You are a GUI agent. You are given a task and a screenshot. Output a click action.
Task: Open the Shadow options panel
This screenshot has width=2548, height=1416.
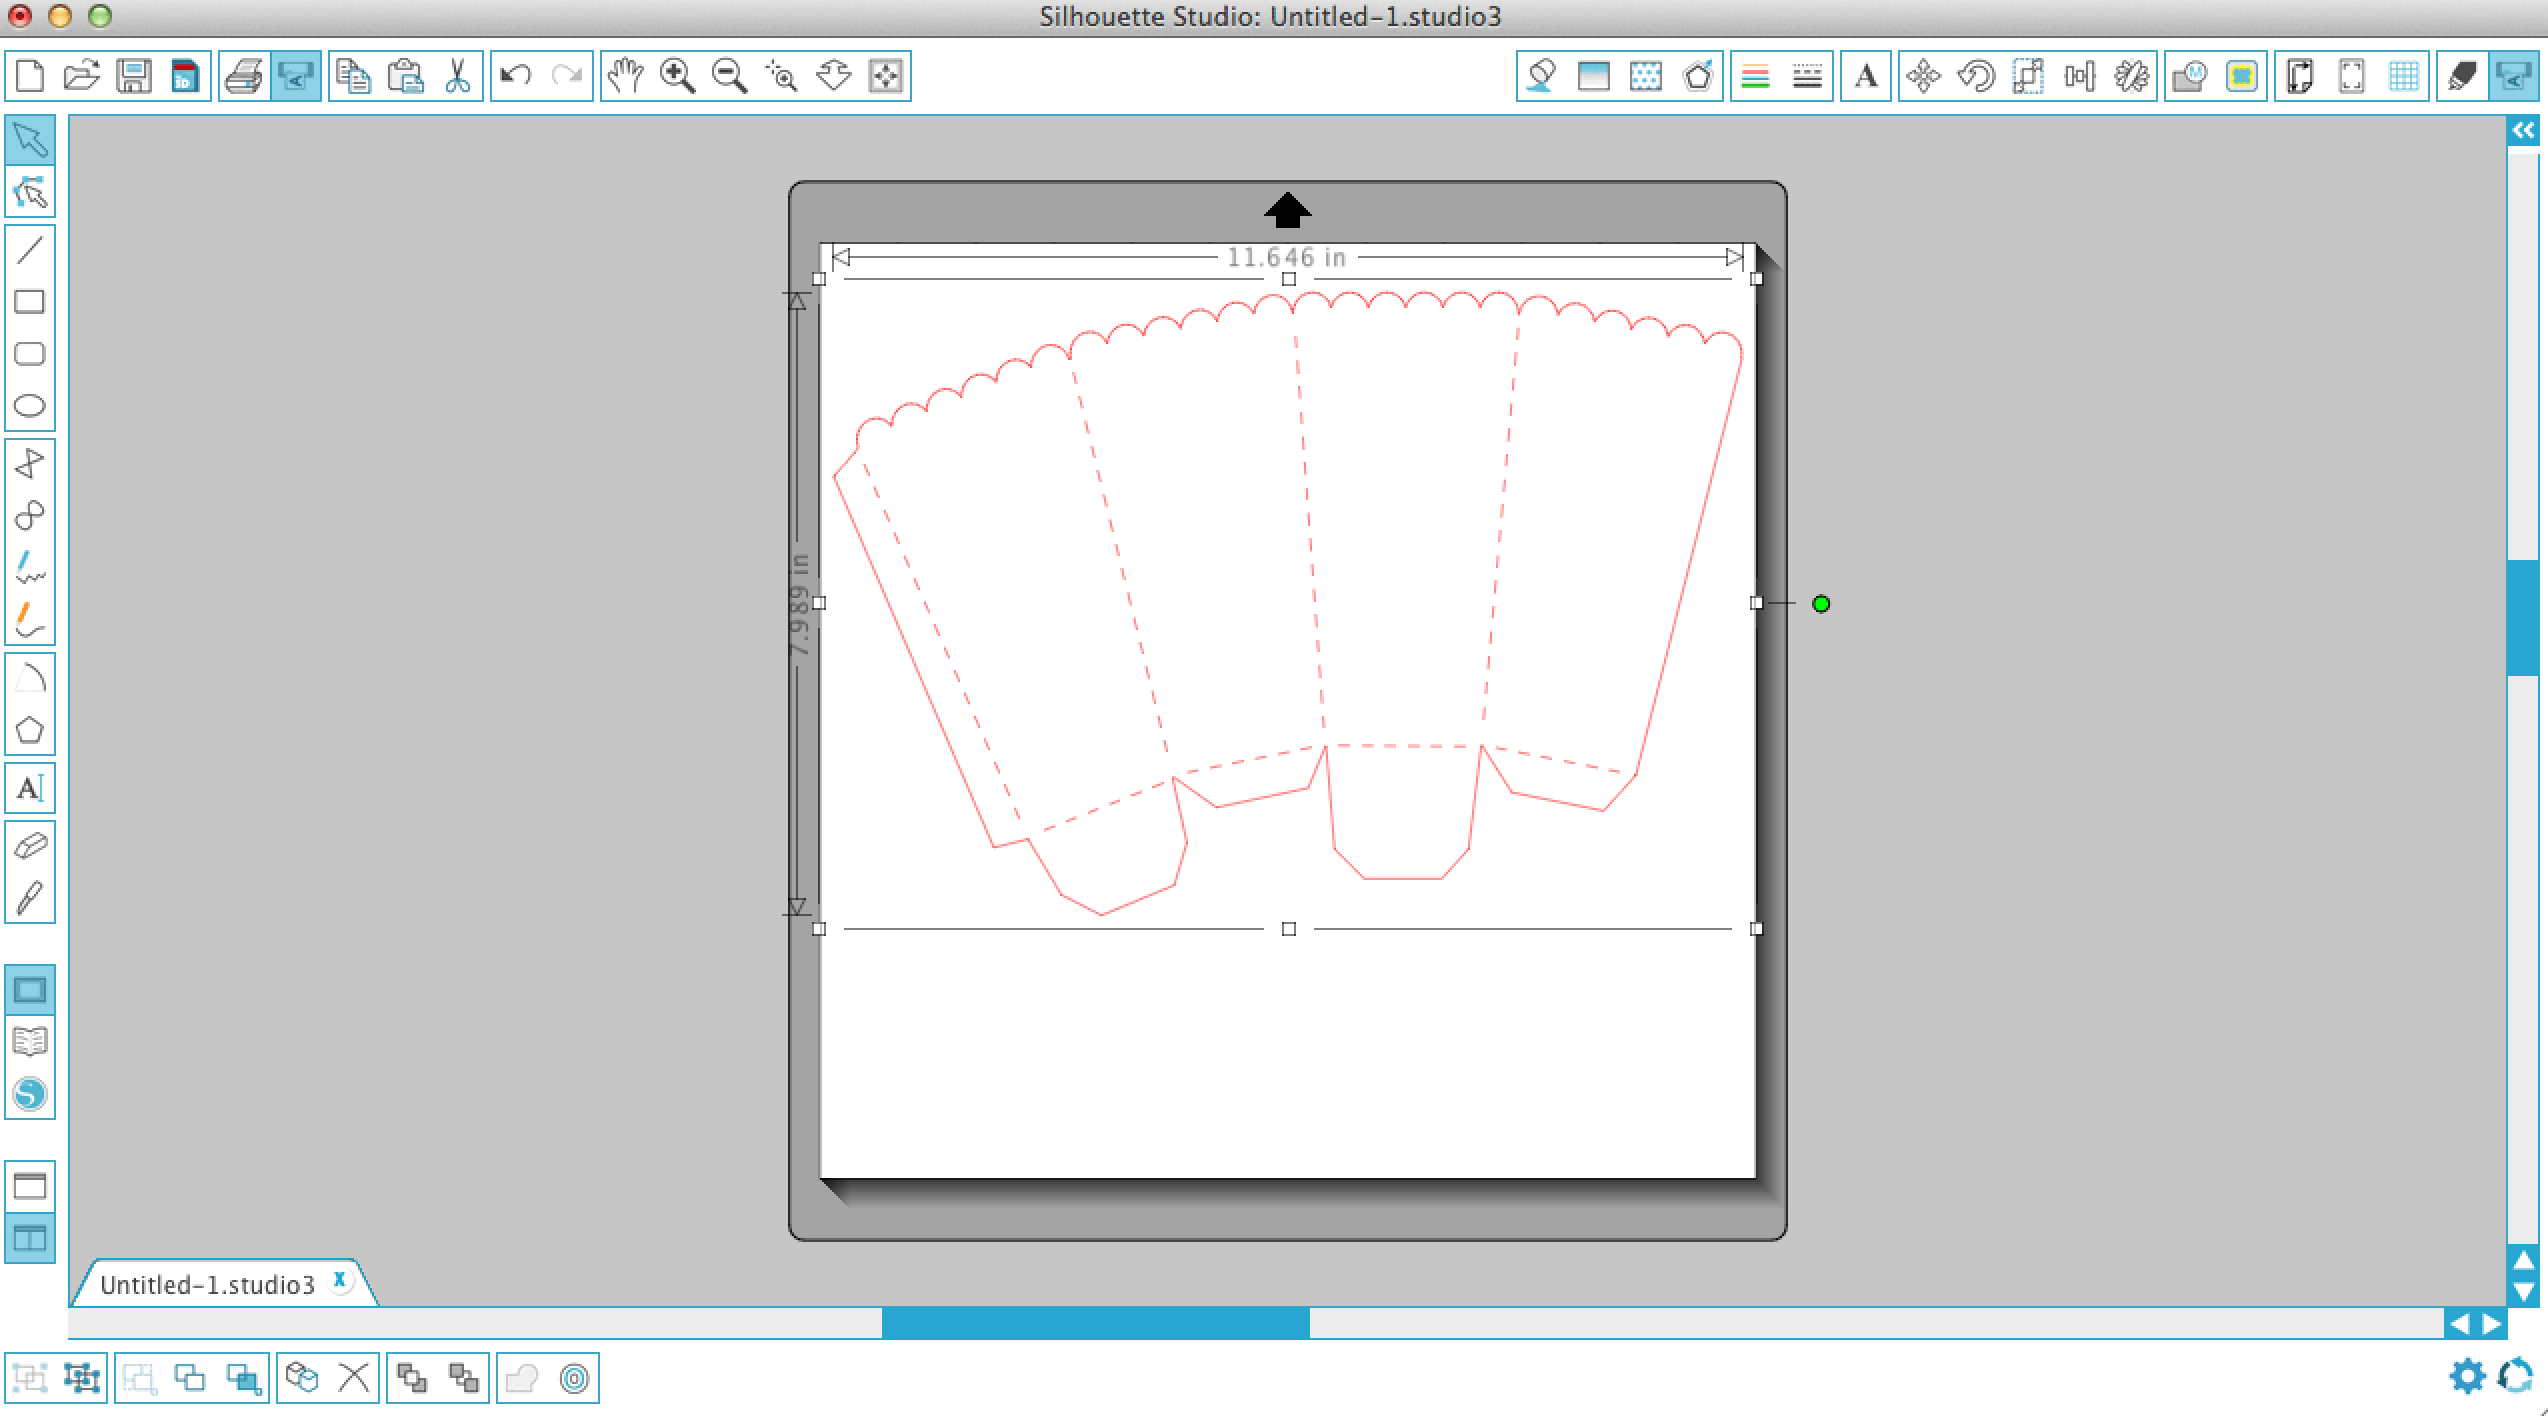tap(1698, 76)
